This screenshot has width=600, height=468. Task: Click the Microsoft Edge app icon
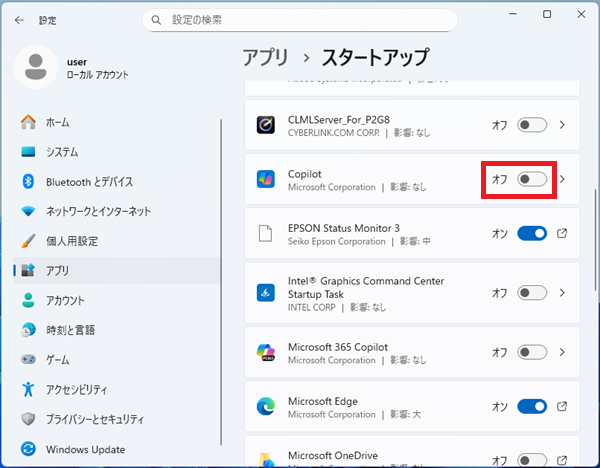click(x=266, y=406)
